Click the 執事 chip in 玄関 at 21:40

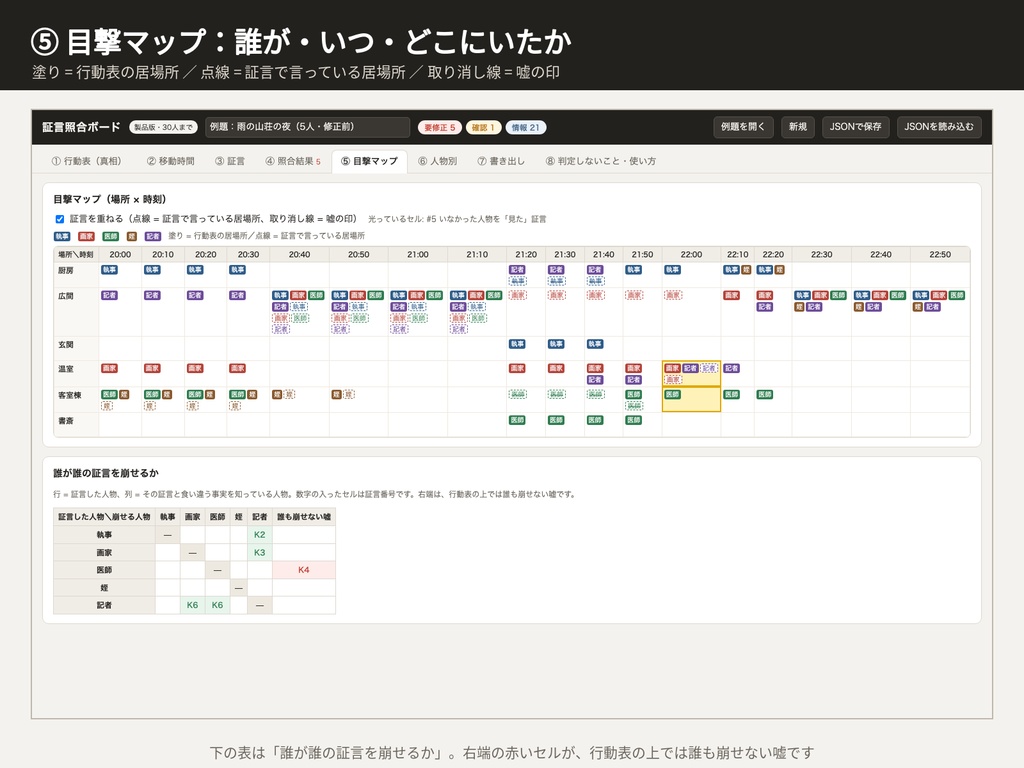click(x=595, y=344)
